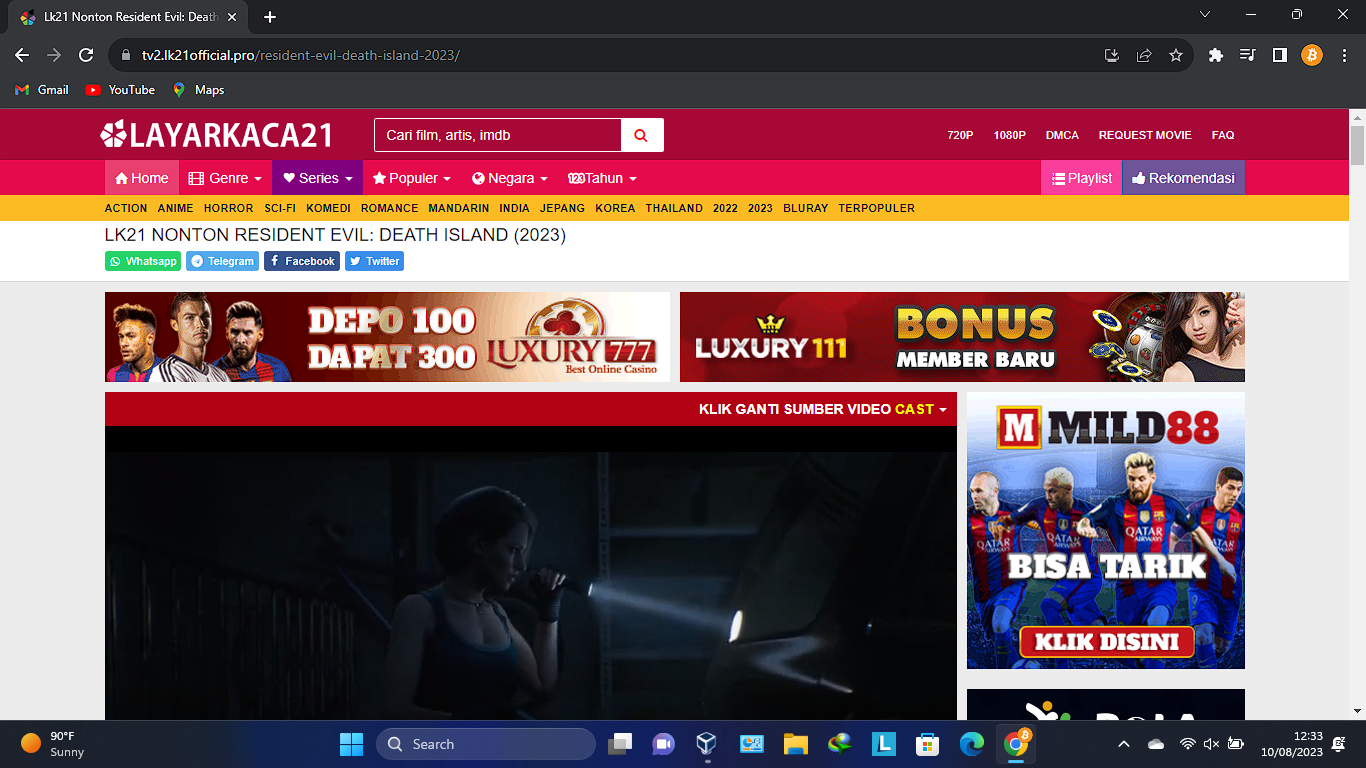This screenshot has height=768, width=1366.
Task: Open File Explorer from taskbar
Action: pos(795,744)
